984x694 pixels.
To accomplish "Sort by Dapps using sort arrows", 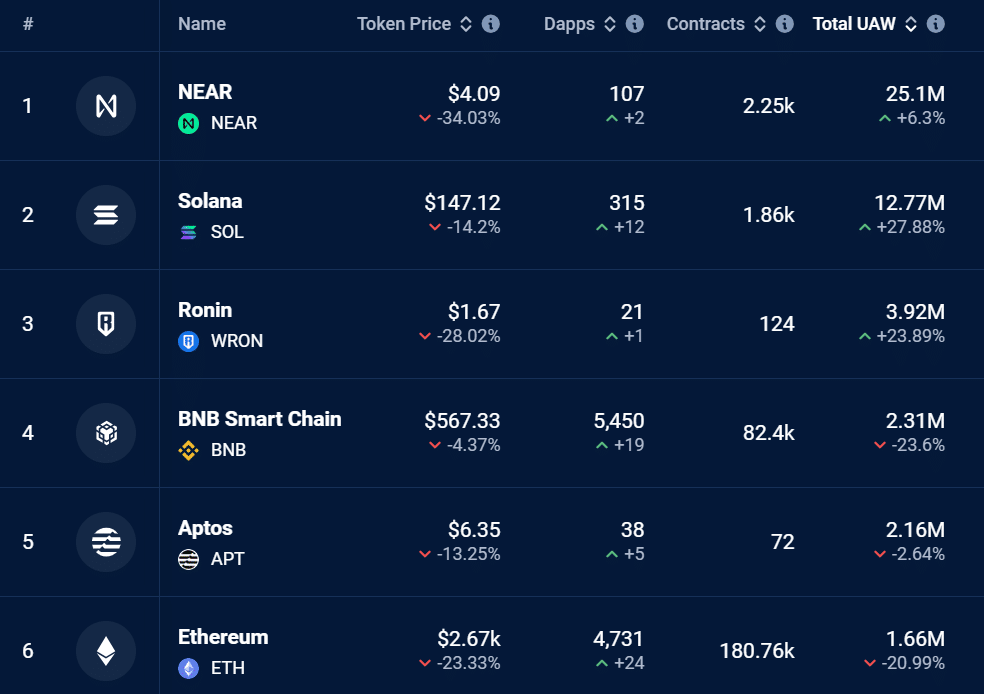I will pos(610,24).
